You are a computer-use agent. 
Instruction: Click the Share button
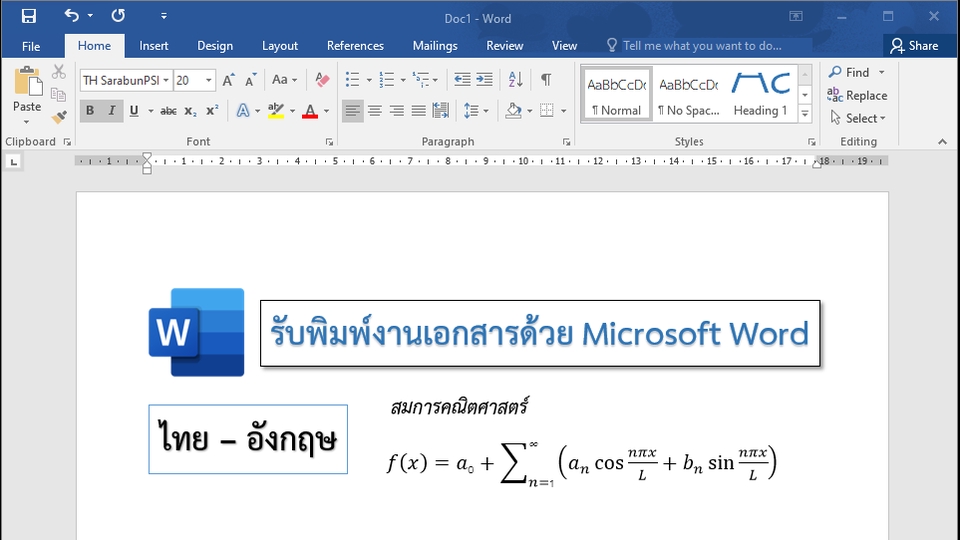[915, 46]
